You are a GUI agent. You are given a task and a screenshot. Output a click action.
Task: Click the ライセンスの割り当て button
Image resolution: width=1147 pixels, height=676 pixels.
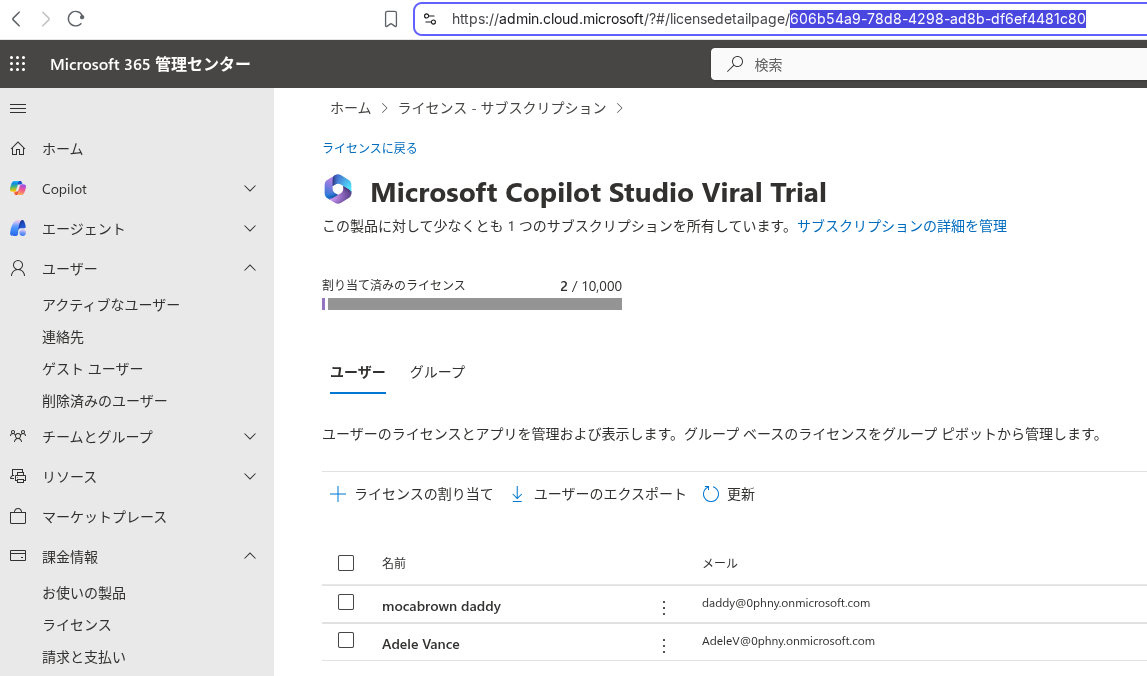coord(412,495)
